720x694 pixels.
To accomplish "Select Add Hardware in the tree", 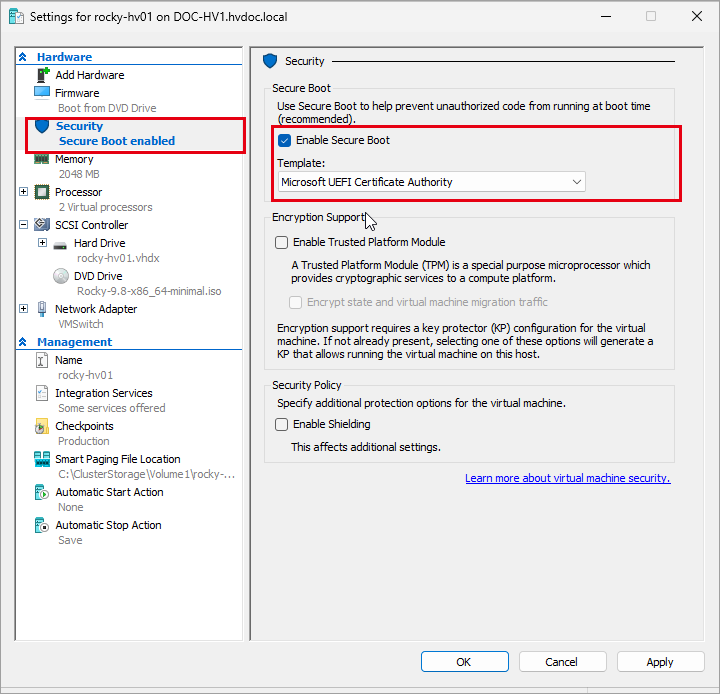I will [90, 75].
